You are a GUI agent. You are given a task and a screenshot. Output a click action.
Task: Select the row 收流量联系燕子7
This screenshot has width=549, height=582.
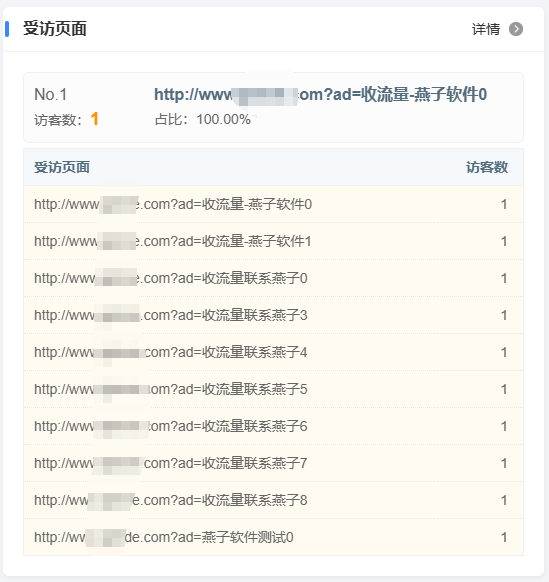pos(273,463)
